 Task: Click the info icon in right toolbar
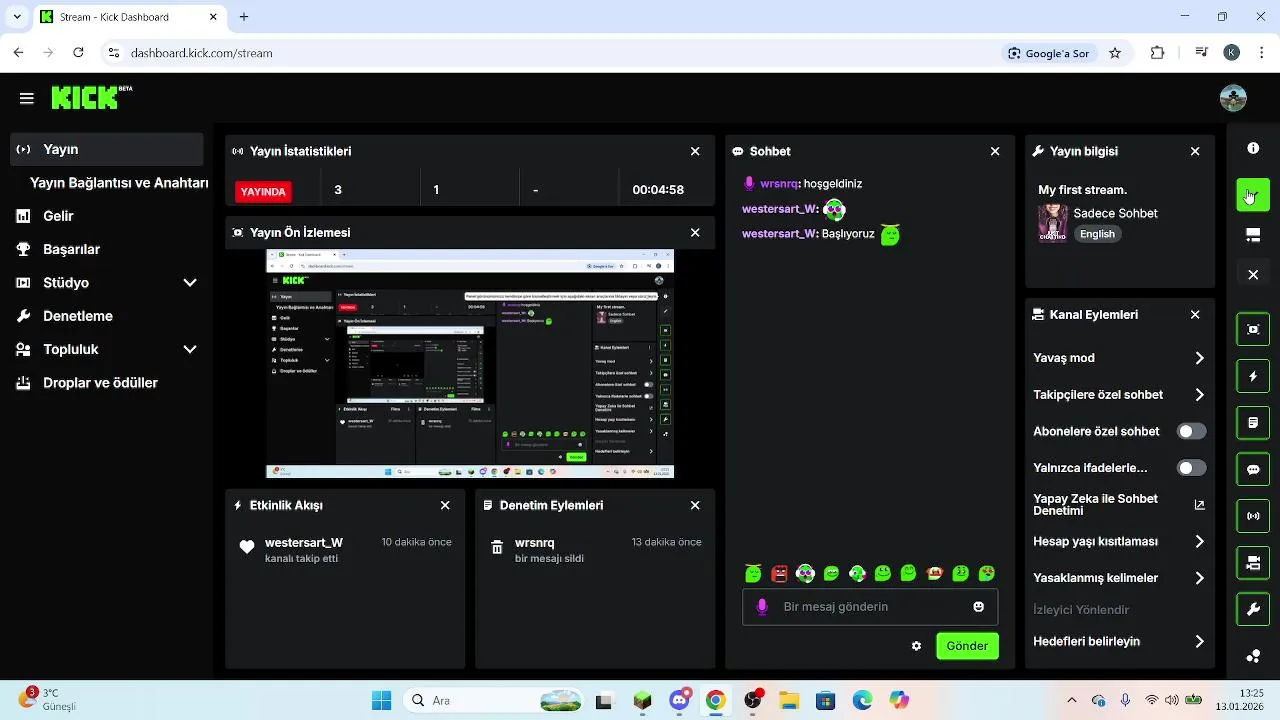pyautogui.click(x=1253, y=148)
